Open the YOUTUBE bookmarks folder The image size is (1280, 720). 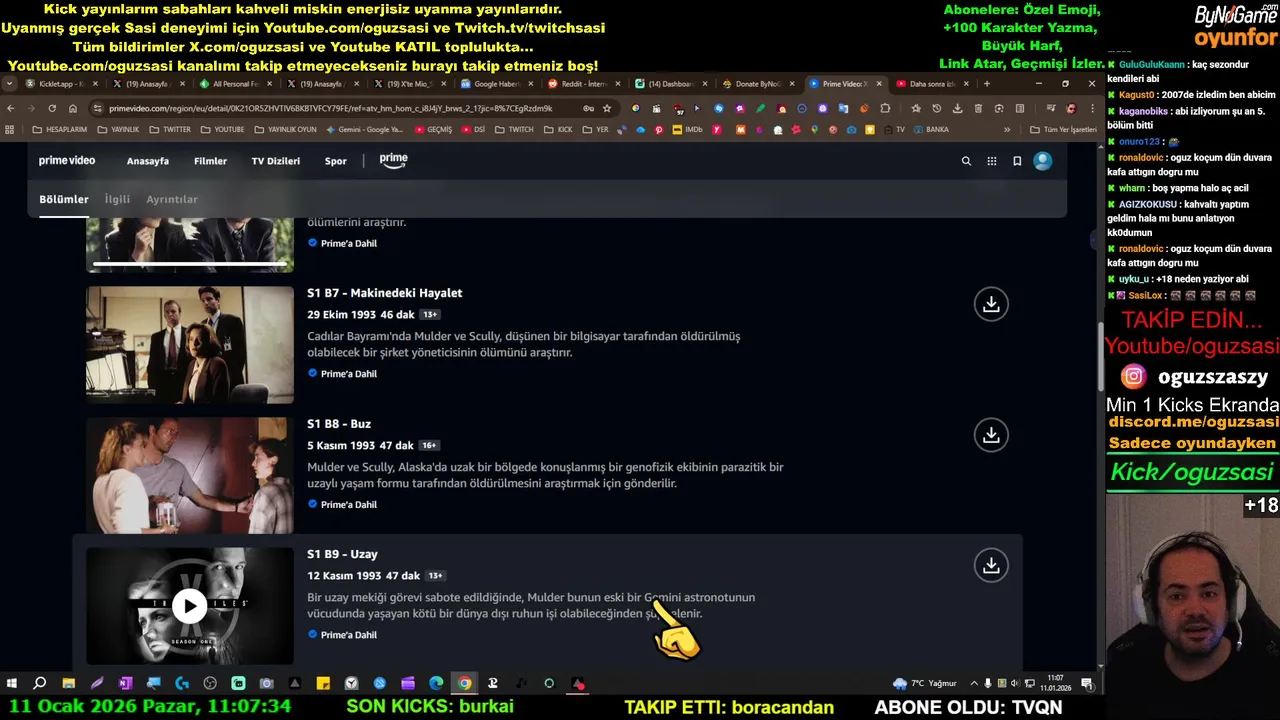tap(222, 129)
